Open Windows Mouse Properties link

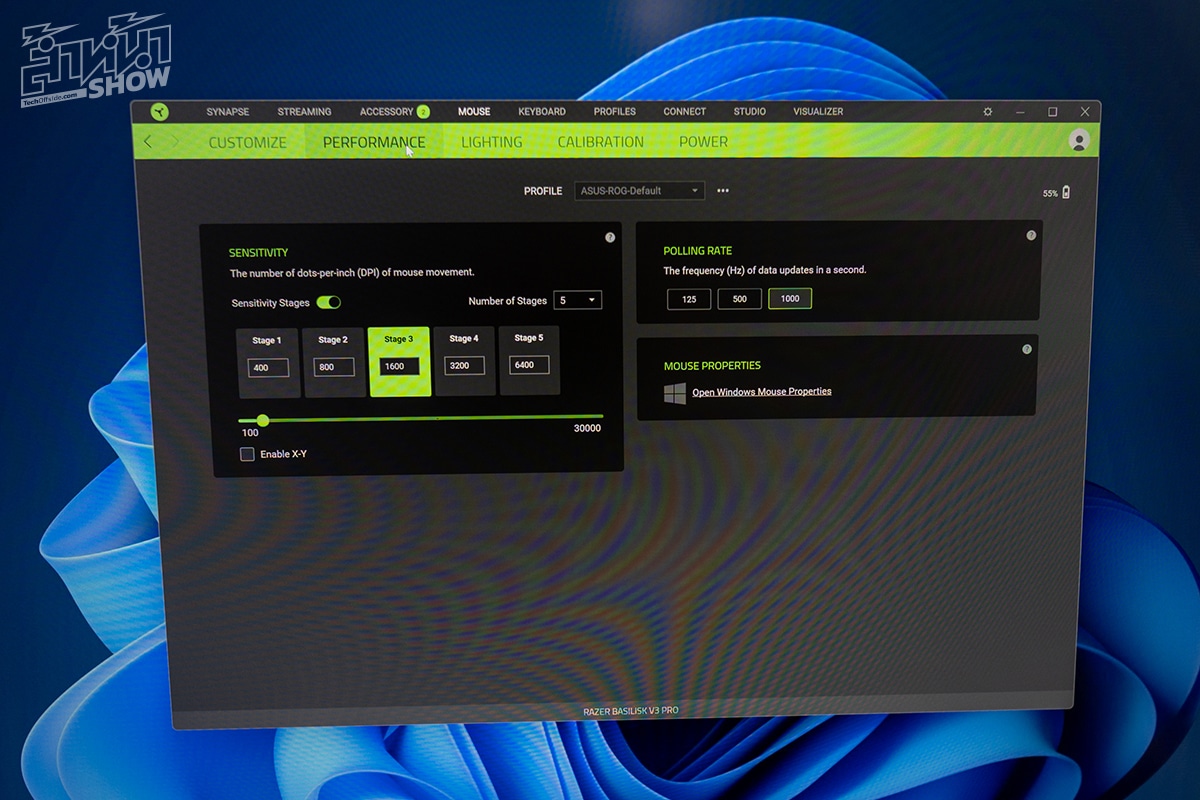[x=762, y=392]
